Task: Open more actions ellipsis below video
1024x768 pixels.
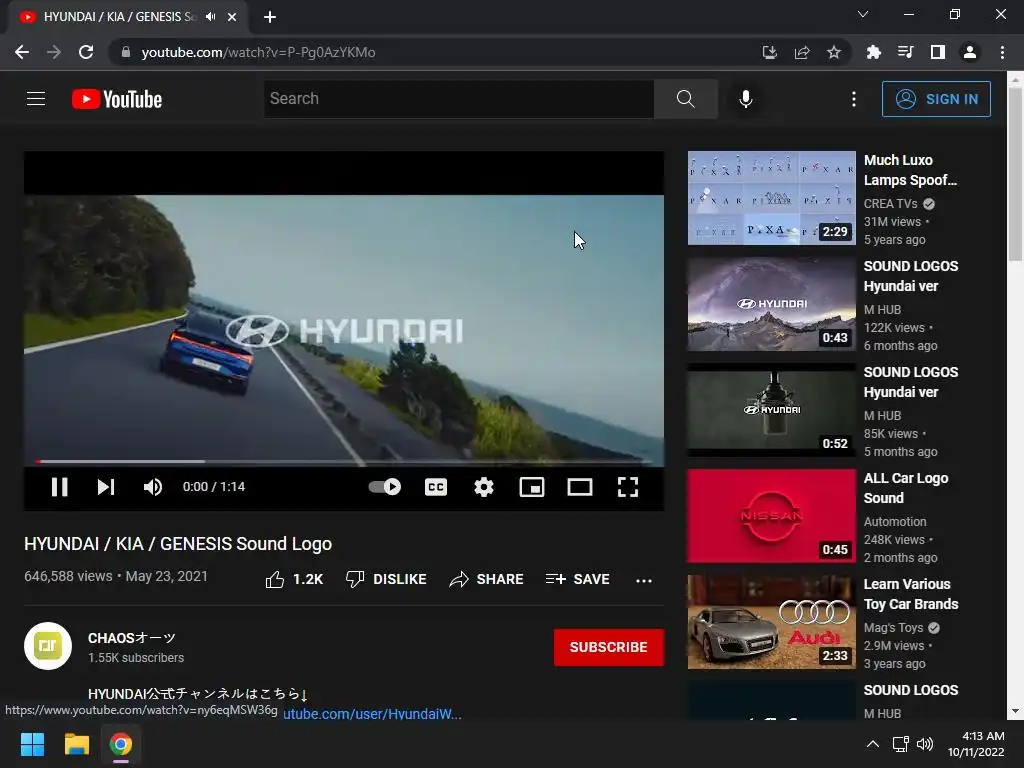Action: 644,580
